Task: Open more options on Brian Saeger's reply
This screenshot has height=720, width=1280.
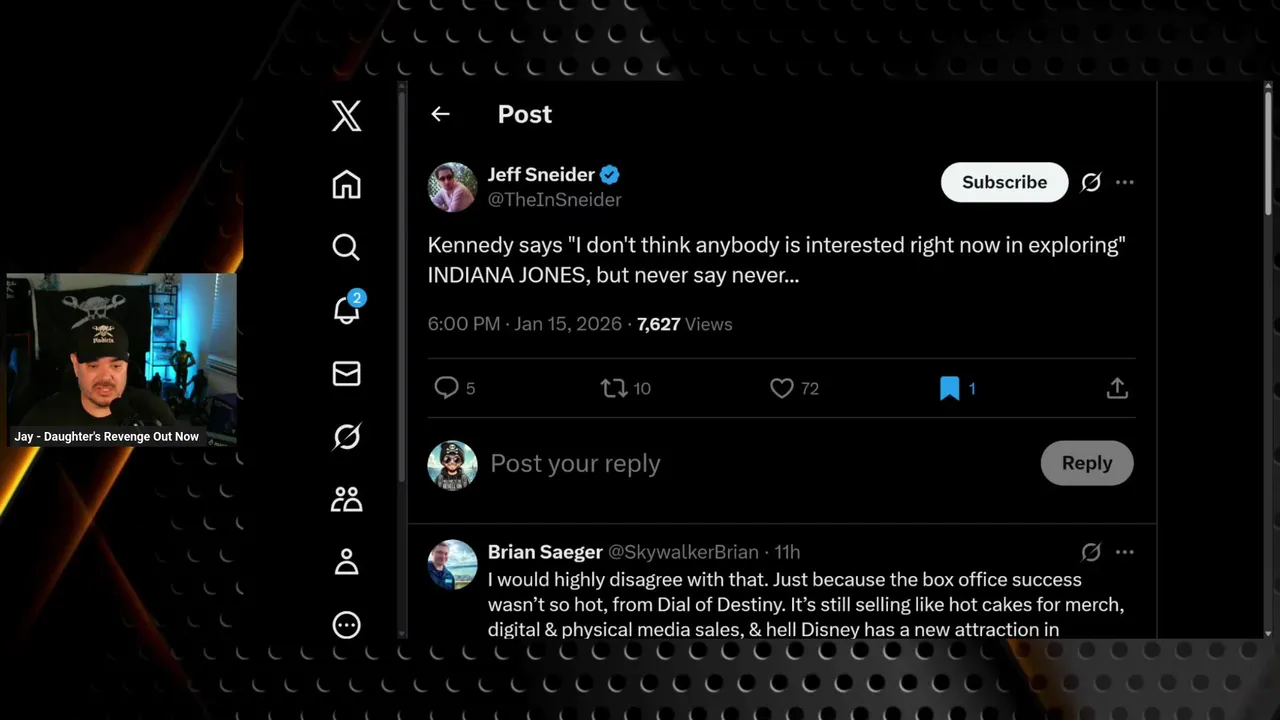Action: point(1125,552)
